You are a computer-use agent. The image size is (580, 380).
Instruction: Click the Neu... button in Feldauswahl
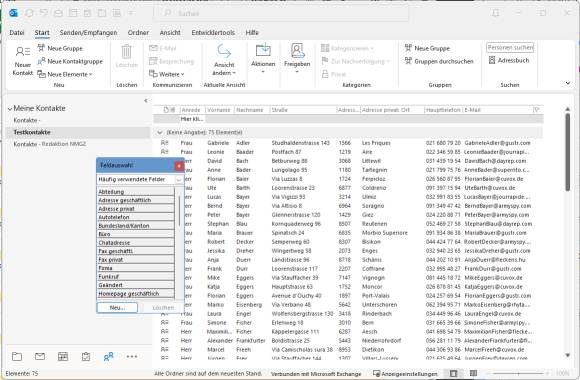tap(117, 307)
